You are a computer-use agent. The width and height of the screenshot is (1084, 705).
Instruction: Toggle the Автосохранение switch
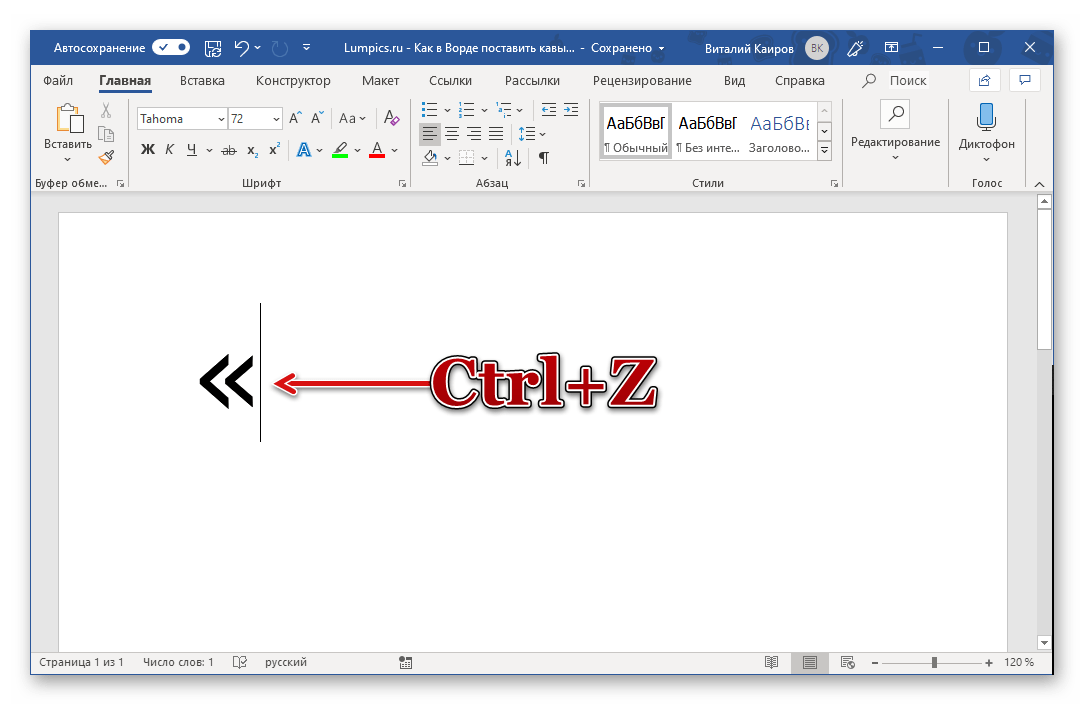coord(171,47)
